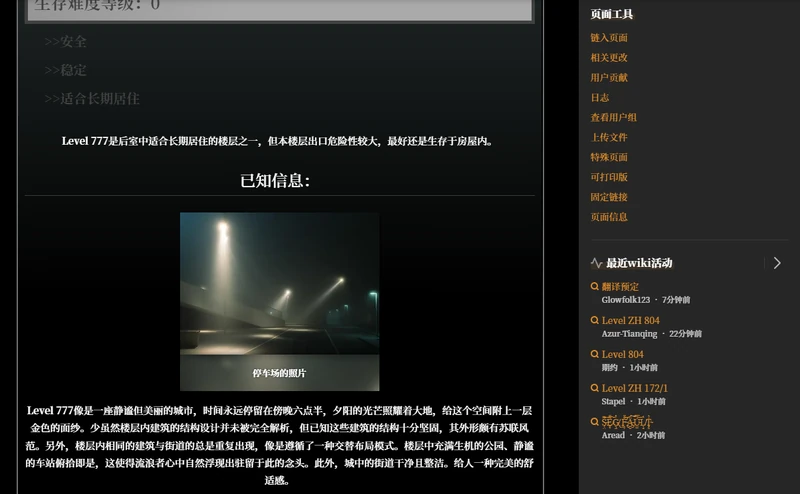This screenshot has width=800, height=494.
Task: Click the icon beside Level 804
Action: coord(594,354)
